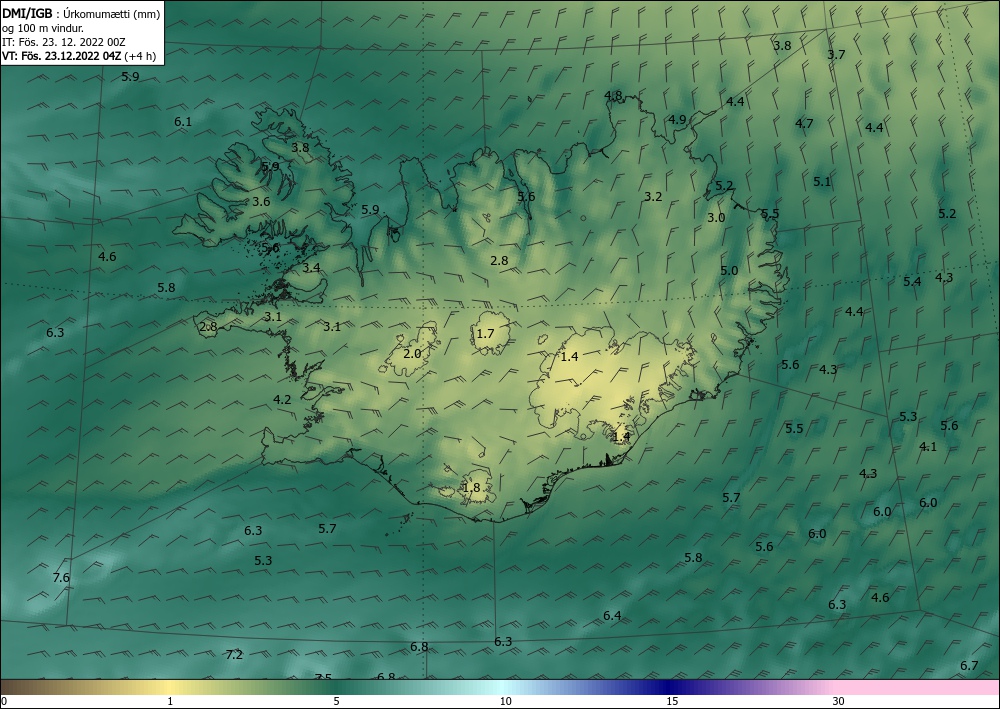Click the 3.2 value on the map

tap(653, 196)
